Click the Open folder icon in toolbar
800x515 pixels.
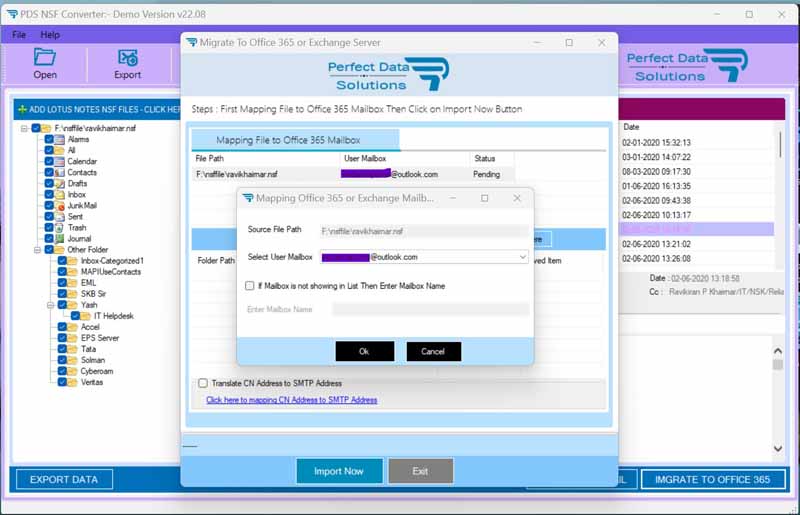click(x=45, y=57)
